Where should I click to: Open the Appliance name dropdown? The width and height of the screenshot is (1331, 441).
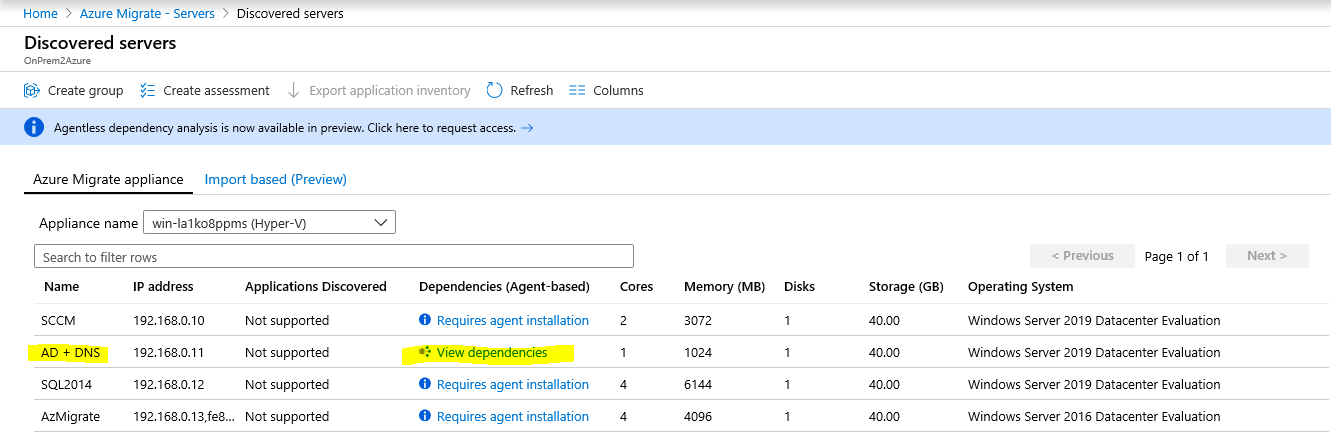[x=270, y=222]
